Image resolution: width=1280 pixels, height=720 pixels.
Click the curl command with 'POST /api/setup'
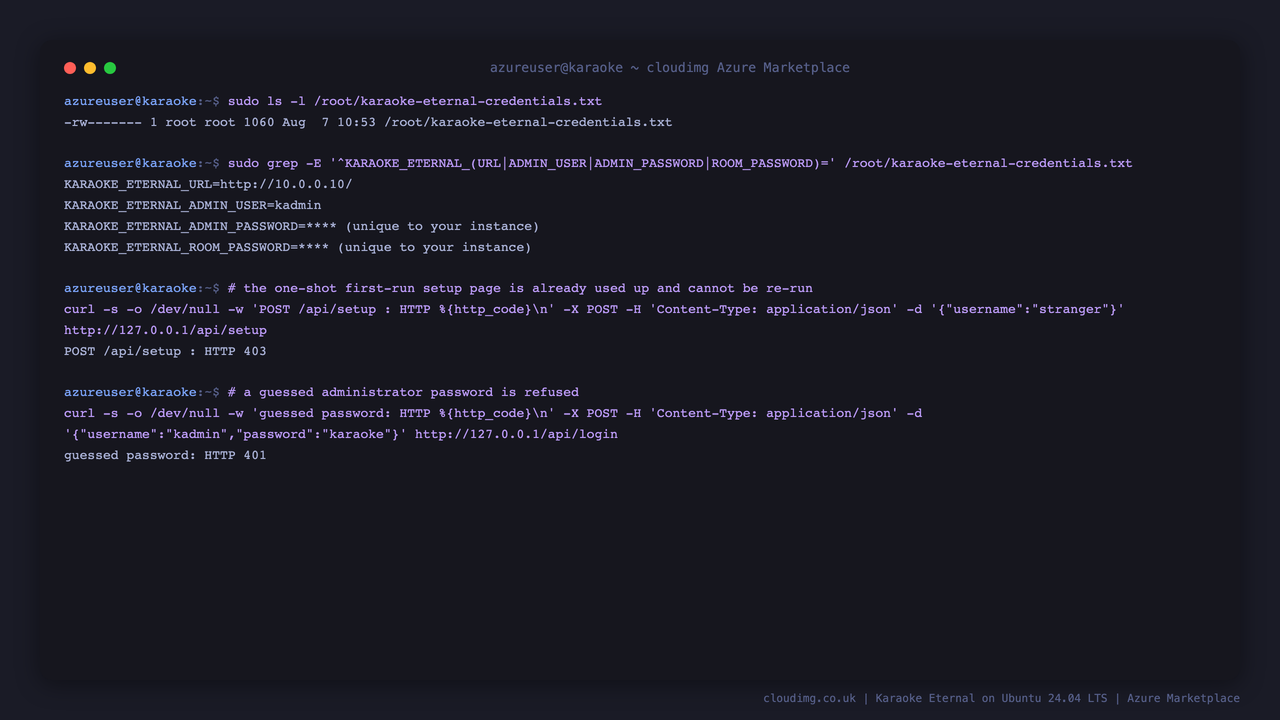point(594,309)
